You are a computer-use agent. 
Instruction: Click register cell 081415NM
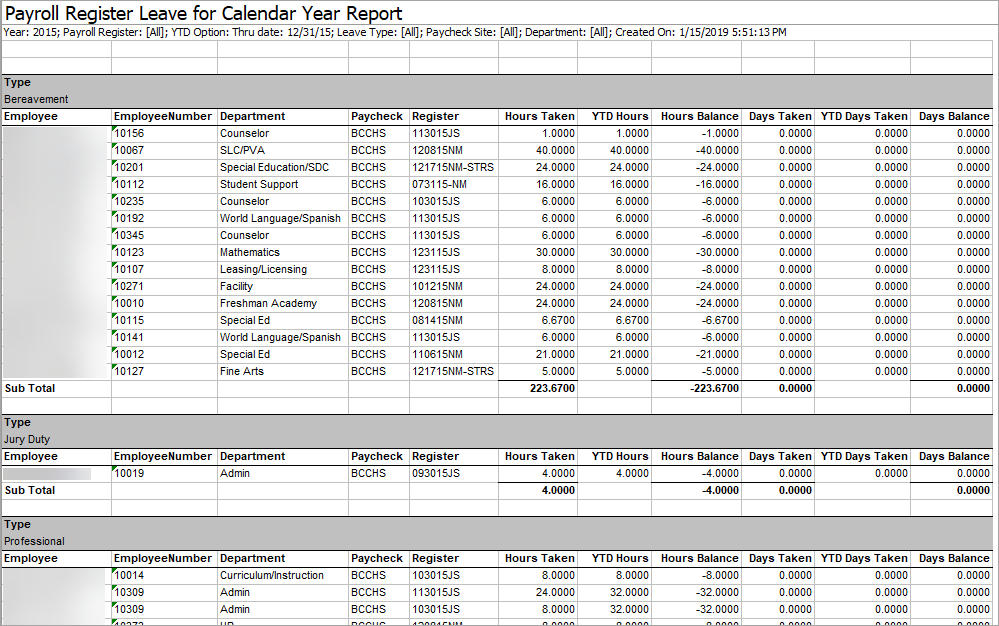pos(437,320)
